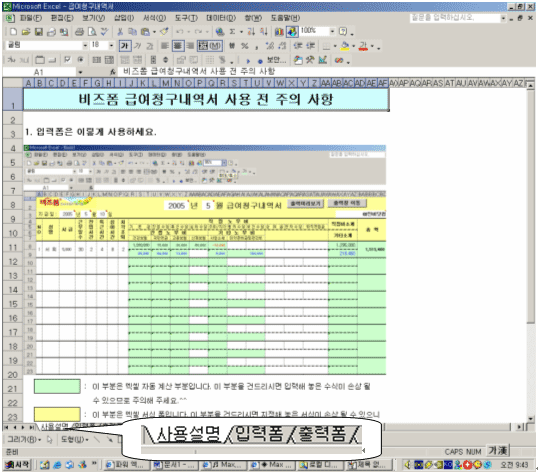The image size is (538, 472).
Task: Switch to the 파워 엑... taskbar window
Action: click(126, 465)
